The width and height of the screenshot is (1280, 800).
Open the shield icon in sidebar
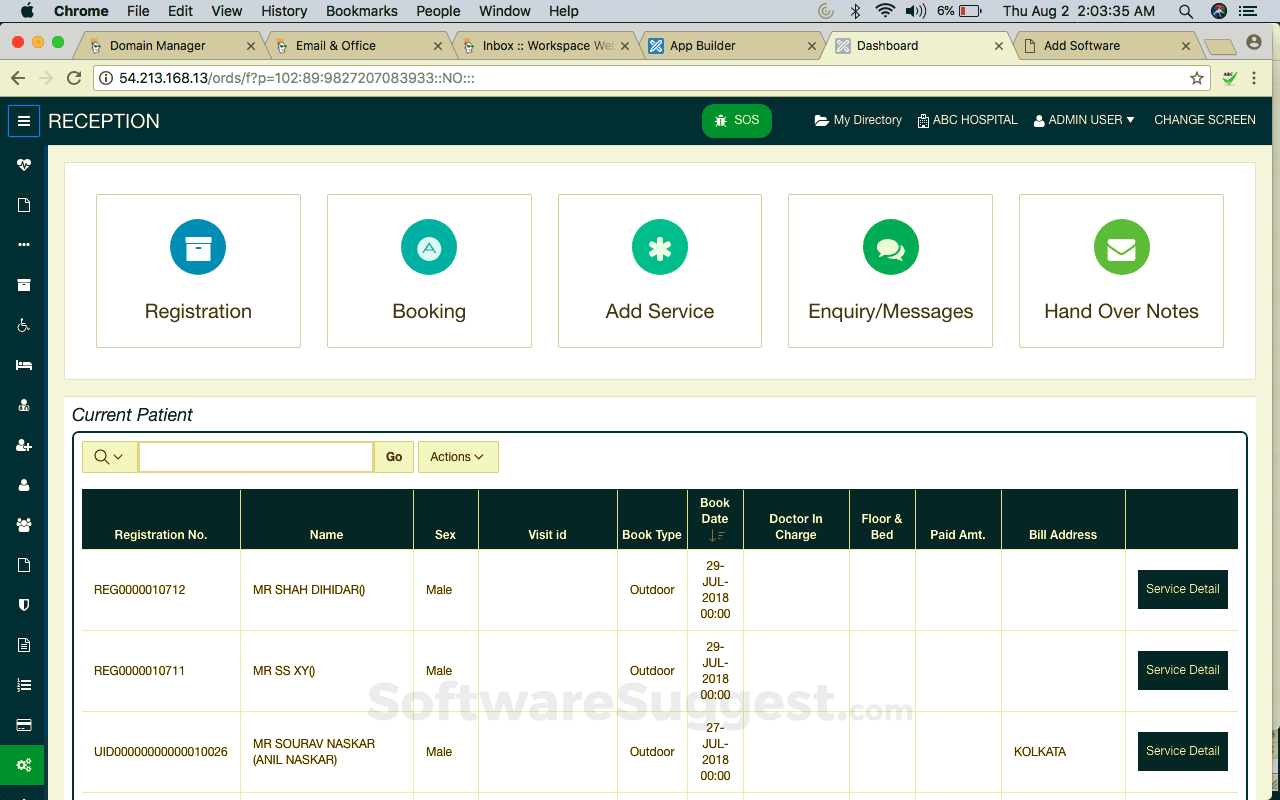coord(24,605)
